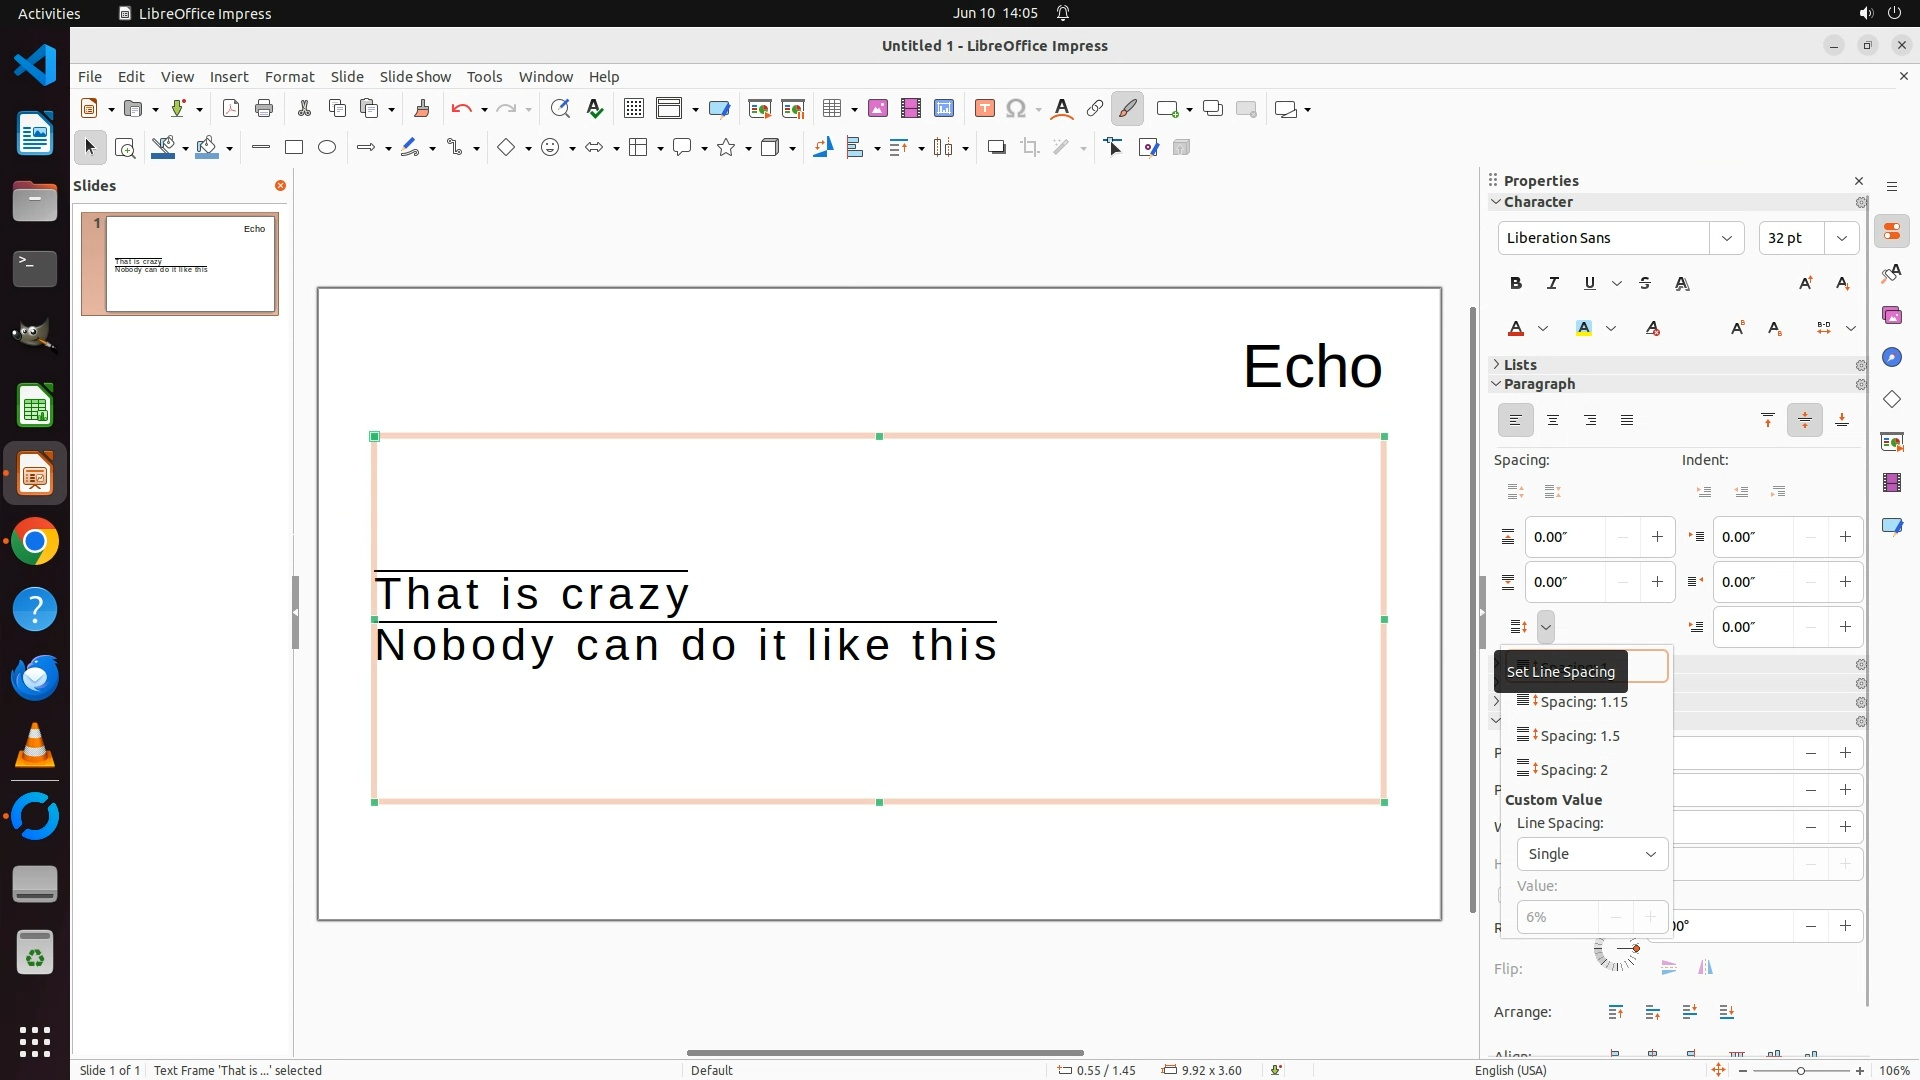Screen dimensions: 1920x1080
Task: Open the Line Spacing type dropdown showing Single
Action: tap(1592, 854)
